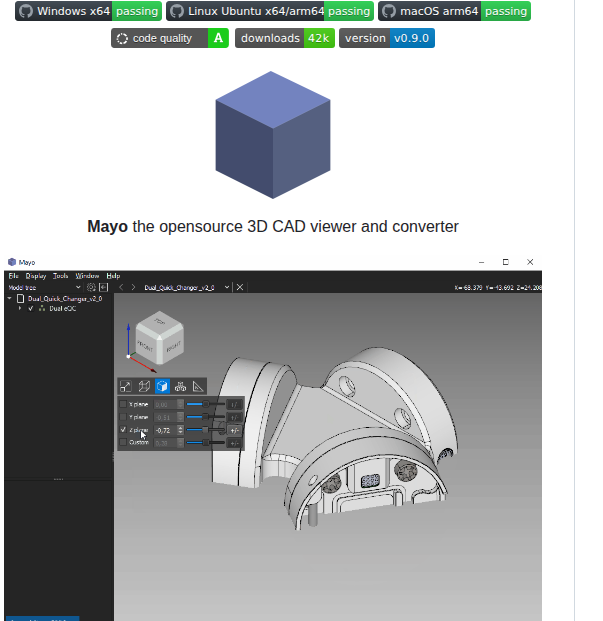Image resolution: width=603 pixels, height=621 pixels.
Task: Open the macOS arm64 passing badge
Action: click(454, 11)
